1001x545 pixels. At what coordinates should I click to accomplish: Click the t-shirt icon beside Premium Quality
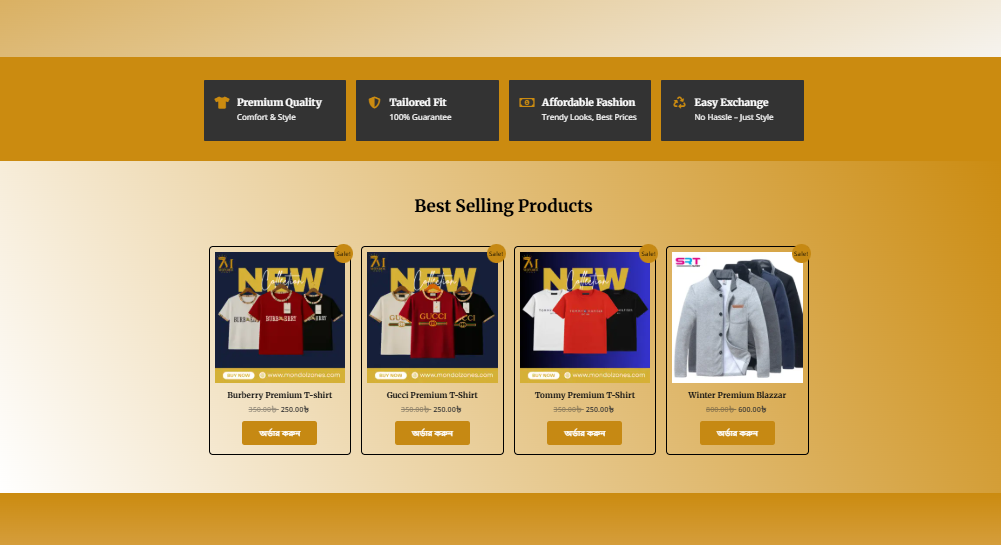point(222,102)
